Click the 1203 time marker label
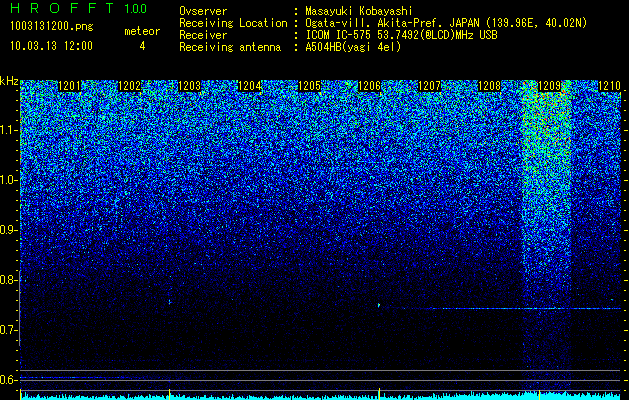The width and height of the screenshot is (629, 400). click(189, 86)
